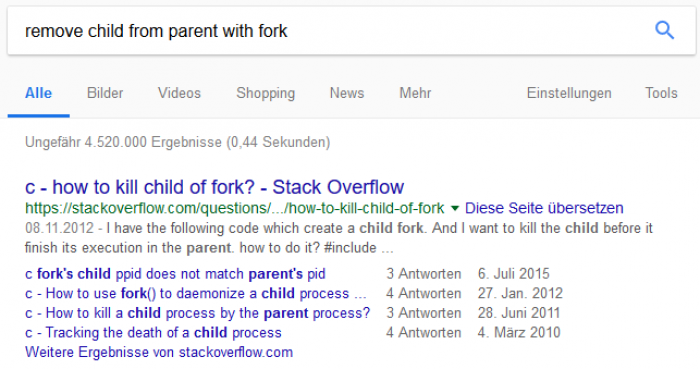Open "Tracking the death of a child process"

153,332
